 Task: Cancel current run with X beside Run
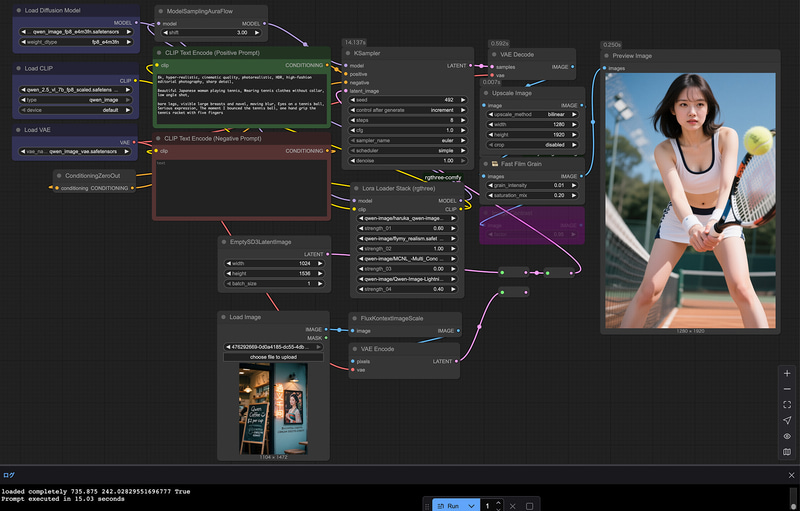tap(512, 506)
